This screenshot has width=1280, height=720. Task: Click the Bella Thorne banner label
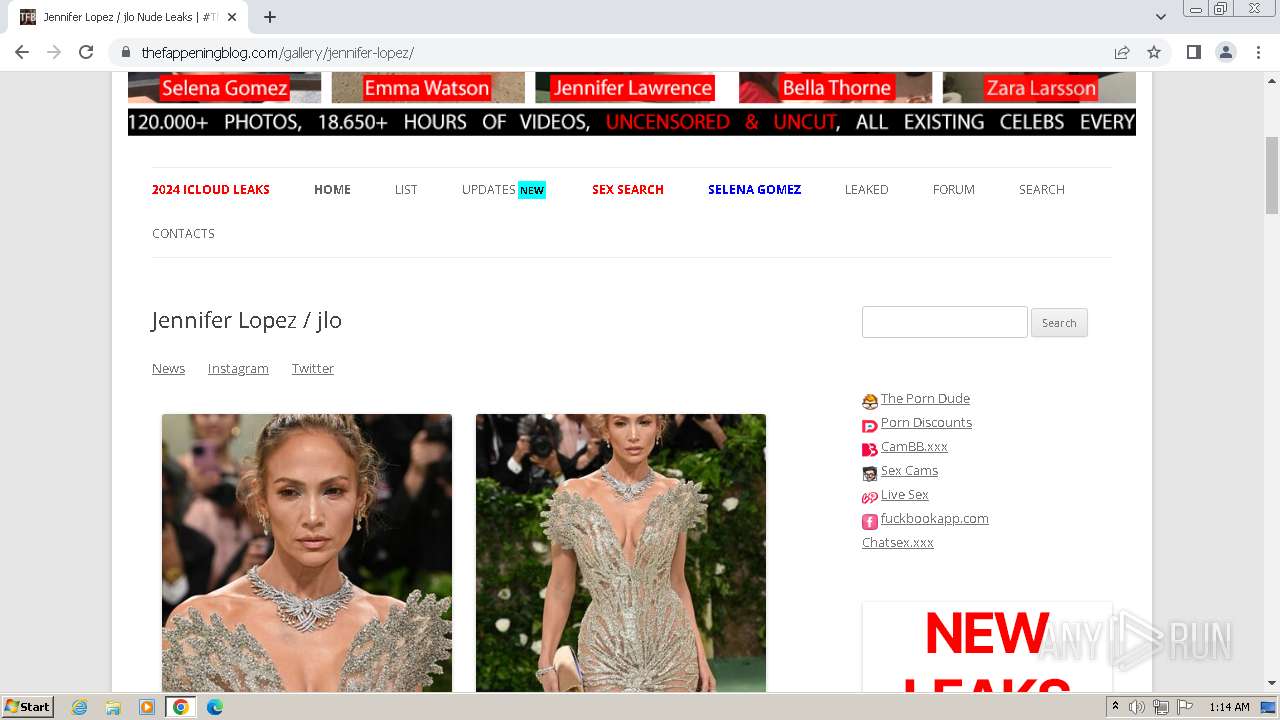[x=836, y=88]
